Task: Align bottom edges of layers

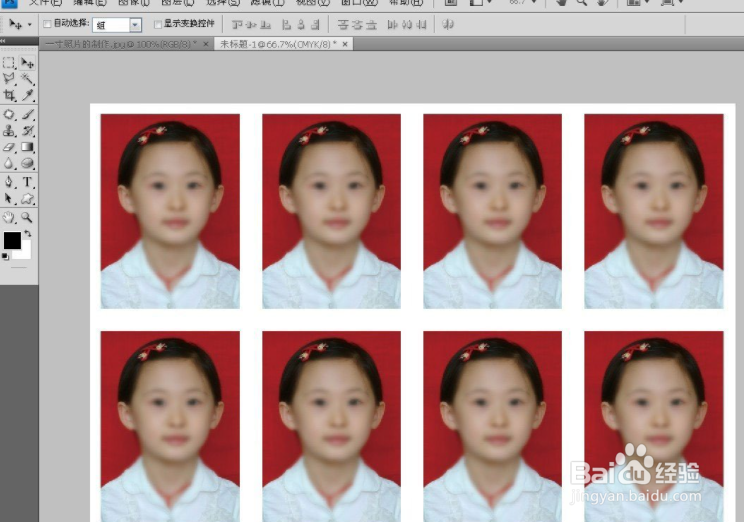Action: [266, 24]
